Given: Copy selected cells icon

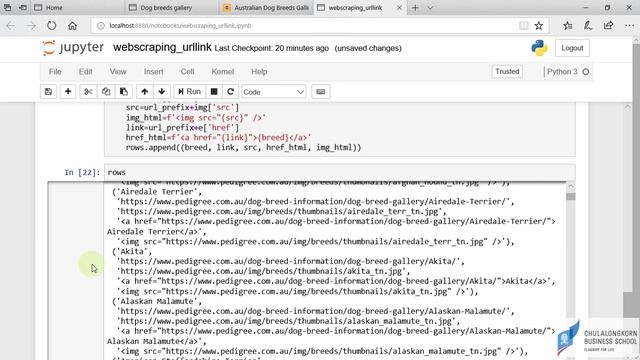Looking at the screenshot, I should [106, 92].
